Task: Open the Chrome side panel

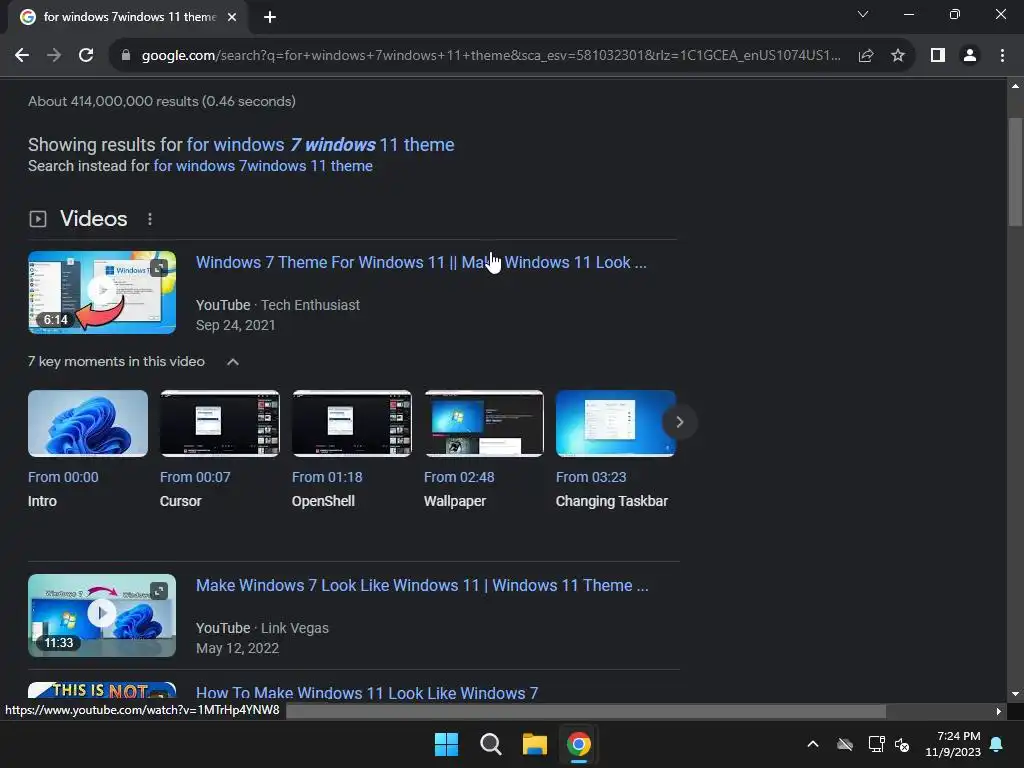Action: tap(938, 56)
